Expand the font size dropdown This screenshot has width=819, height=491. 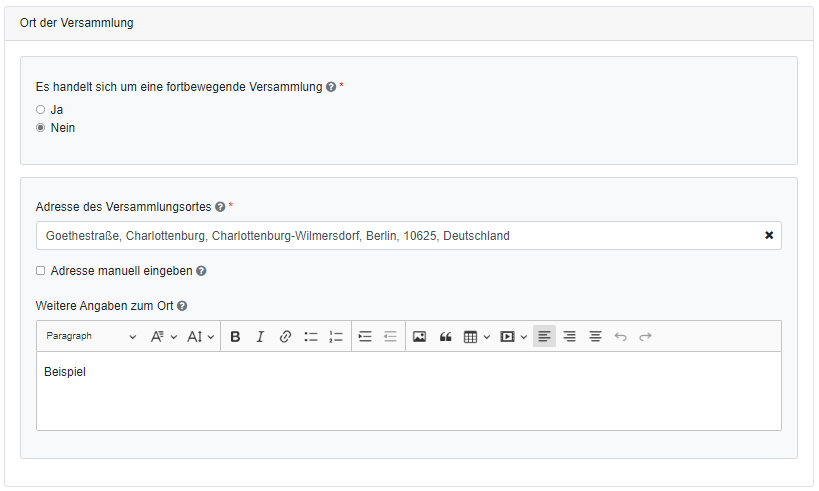coord(201,337)
